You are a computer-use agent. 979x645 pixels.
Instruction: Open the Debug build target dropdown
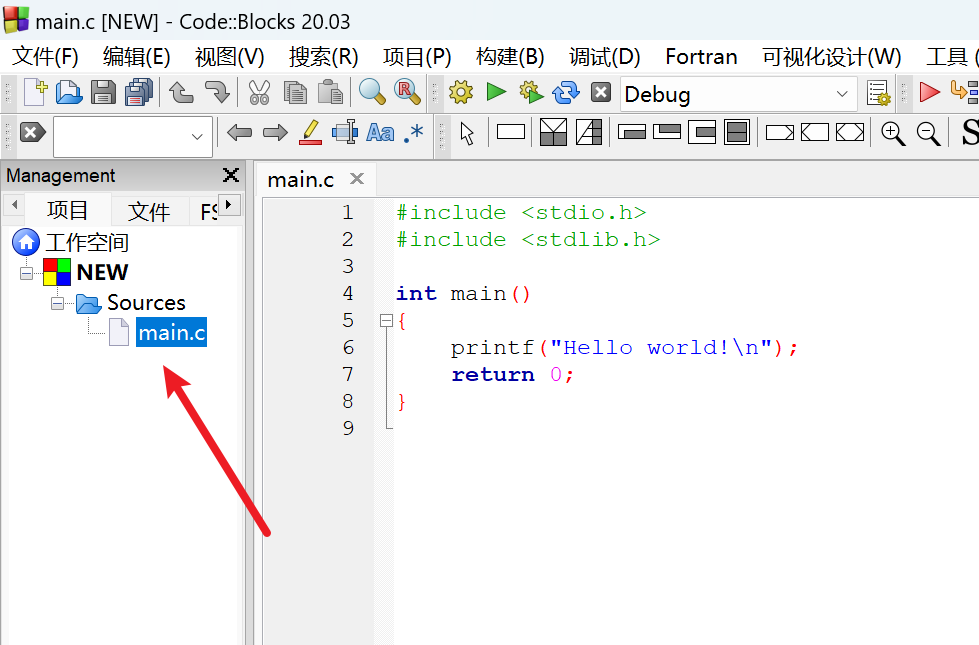(x=844, y=94)
